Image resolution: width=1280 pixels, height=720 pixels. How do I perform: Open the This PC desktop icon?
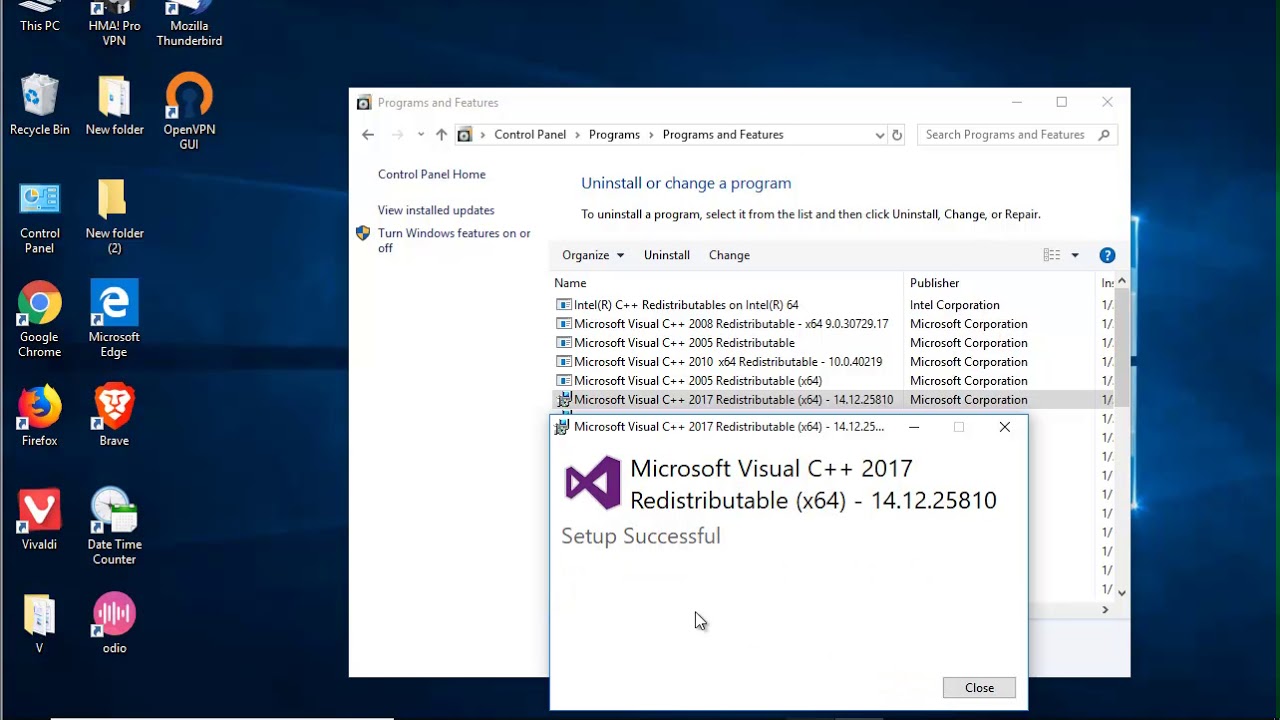[x=39, y=17]
